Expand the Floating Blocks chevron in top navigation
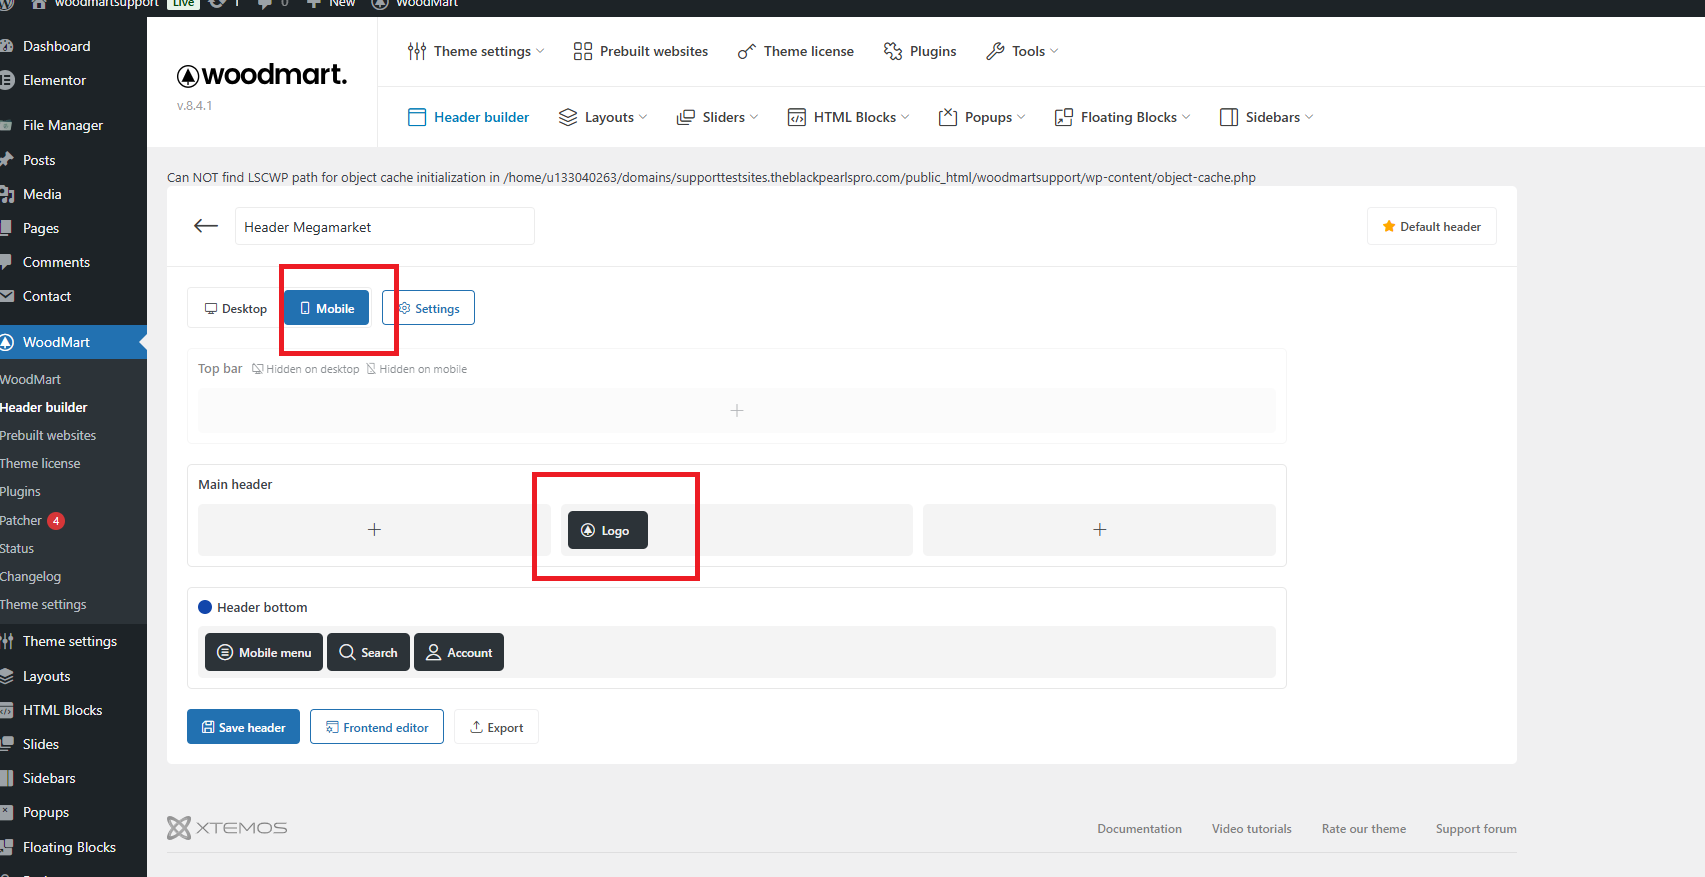Screen dimensions: 1705x877 click(1186, 117)
